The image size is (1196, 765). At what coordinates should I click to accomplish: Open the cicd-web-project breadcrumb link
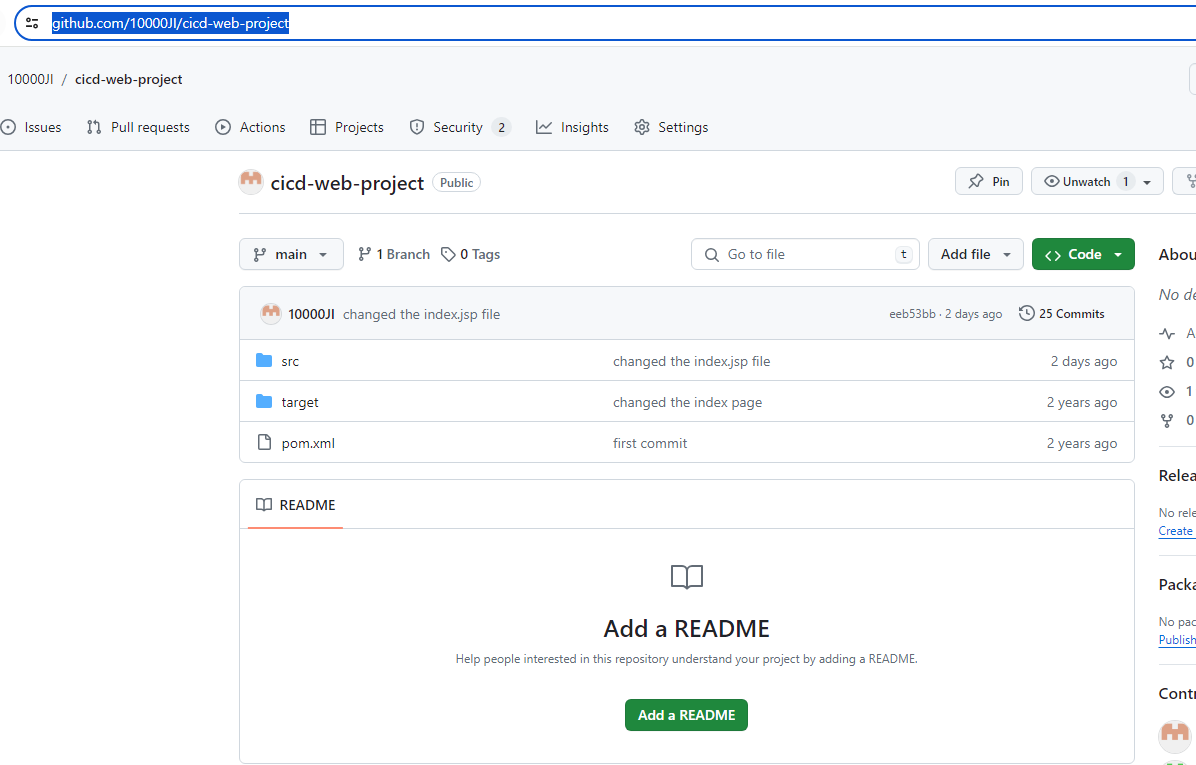tap(128, 79)
